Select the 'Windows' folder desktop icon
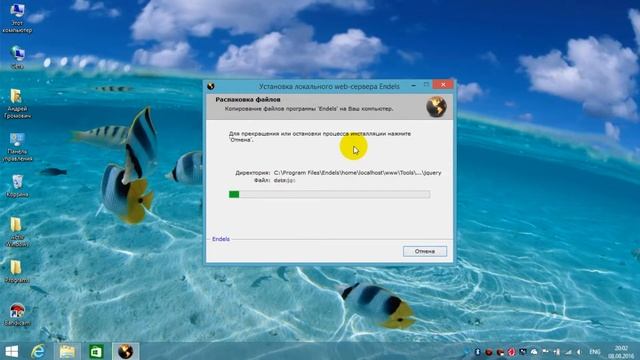This screenshot has height=360, width=640. [x=16, y=232]
